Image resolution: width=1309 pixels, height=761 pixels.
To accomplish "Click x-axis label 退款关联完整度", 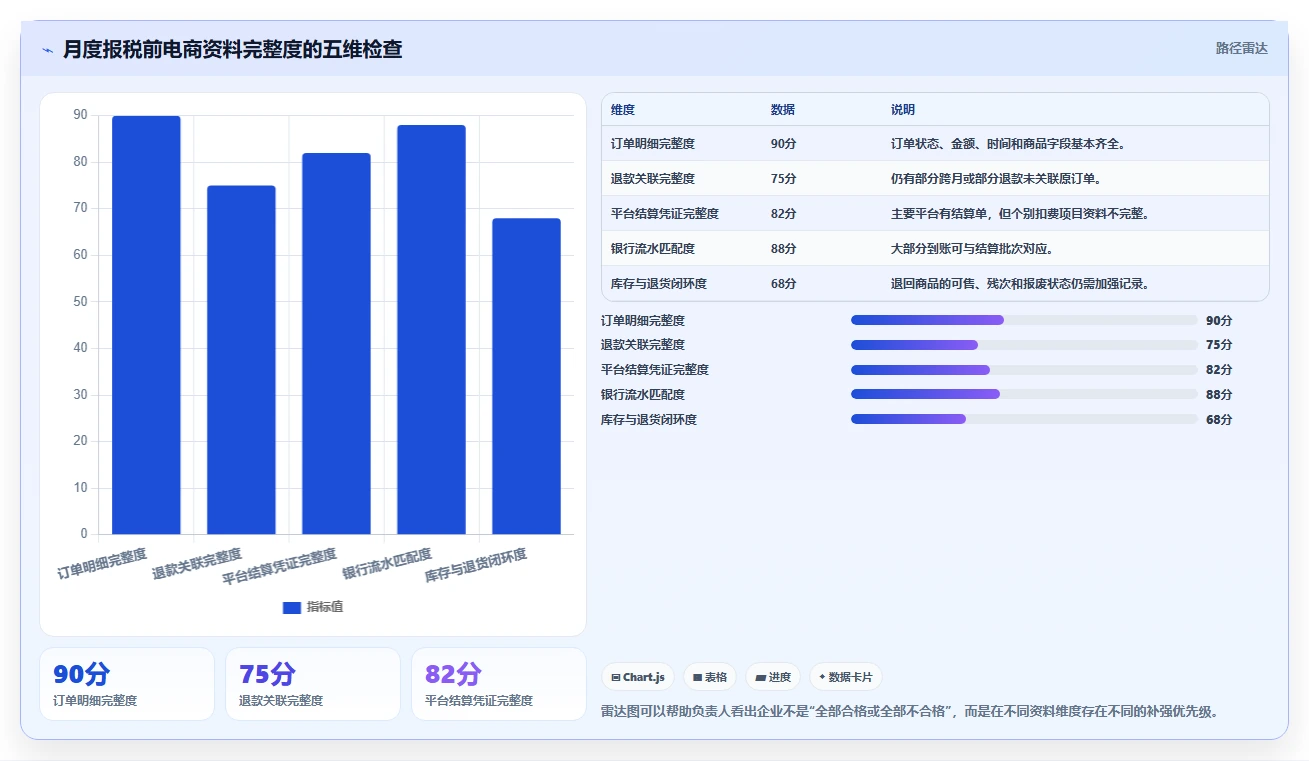I will [197, 564].
